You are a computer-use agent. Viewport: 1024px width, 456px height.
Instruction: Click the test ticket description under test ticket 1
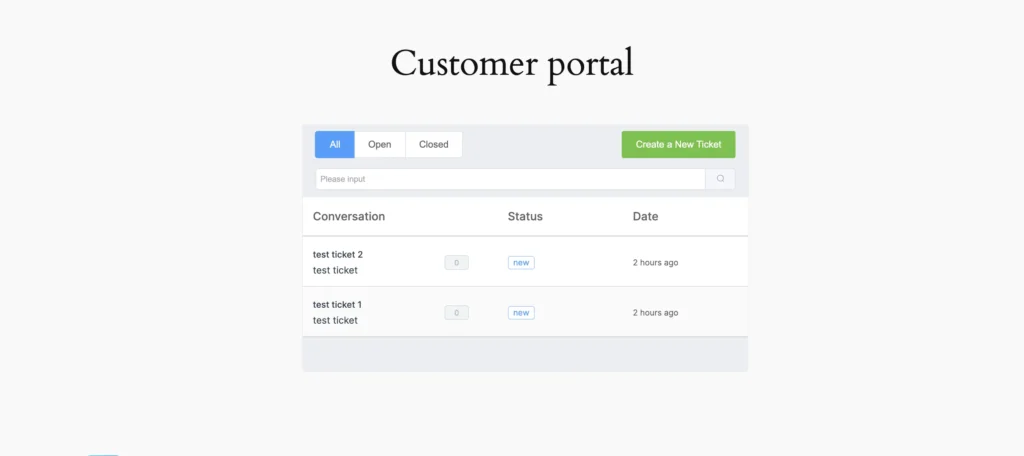335,321
